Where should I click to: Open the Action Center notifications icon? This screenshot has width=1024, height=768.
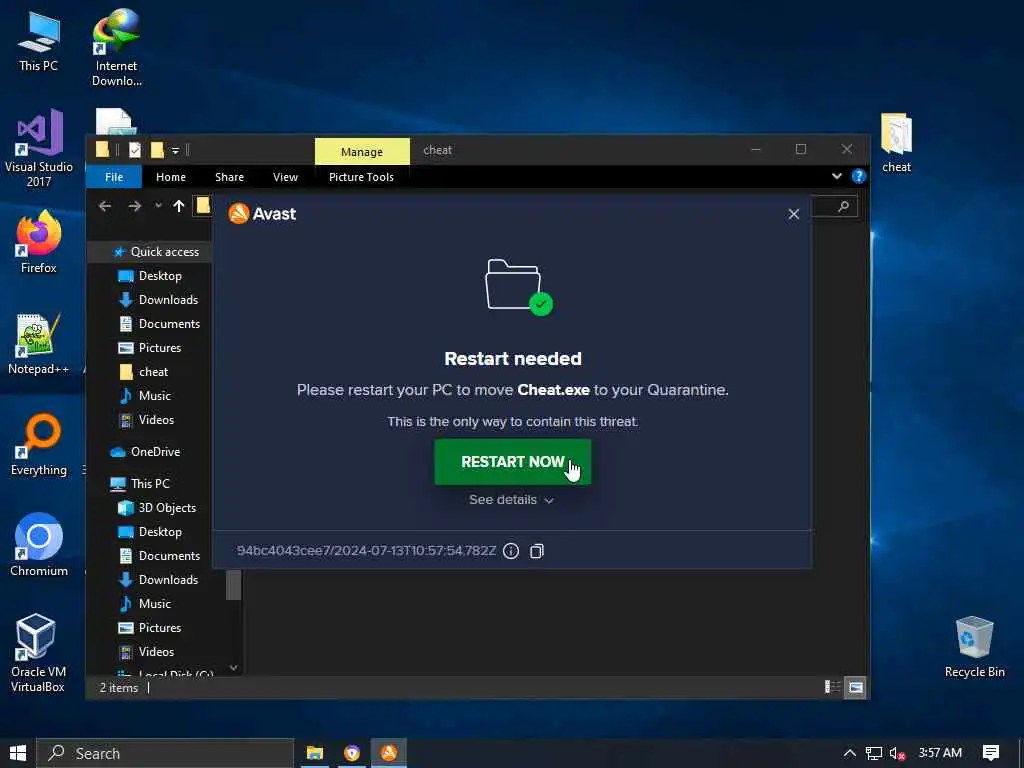click(991, 753)
